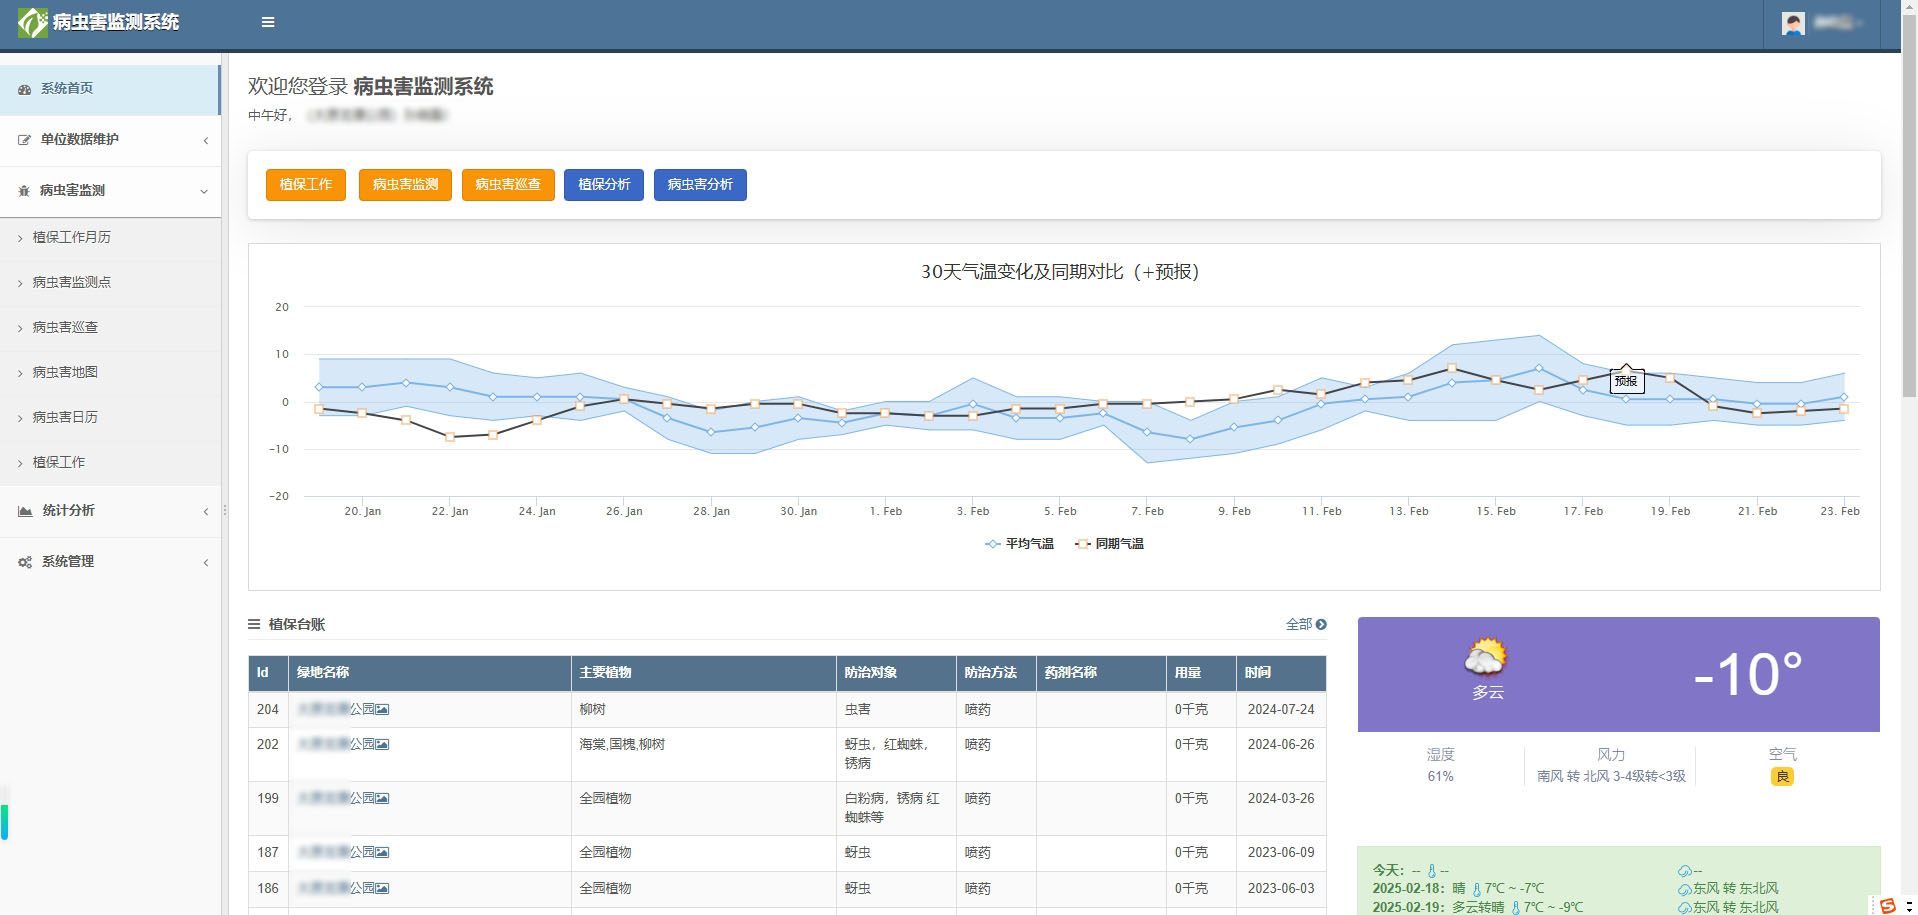Open 植保工作月历 submenu item
The image size is (1918, 915).
pyautogui.click(x=110, y=237)
